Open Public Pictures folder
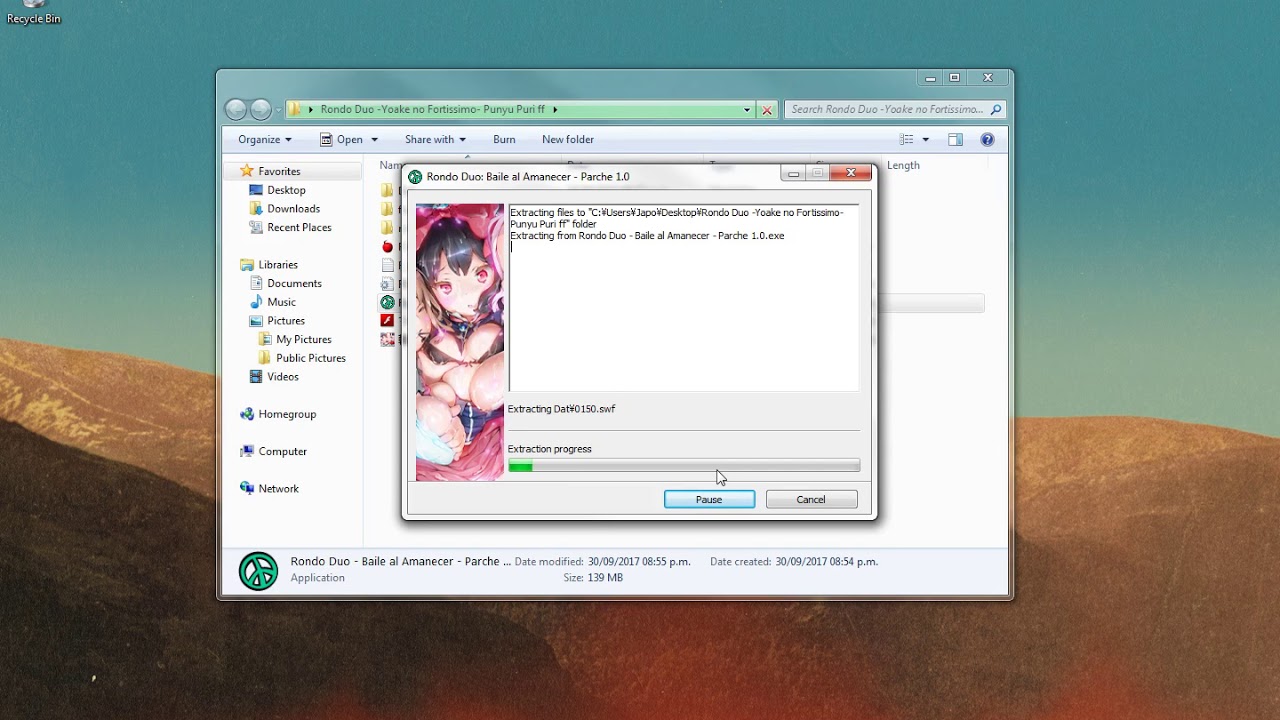Viewport: 1280px width, 720px height. coord(311,358)
